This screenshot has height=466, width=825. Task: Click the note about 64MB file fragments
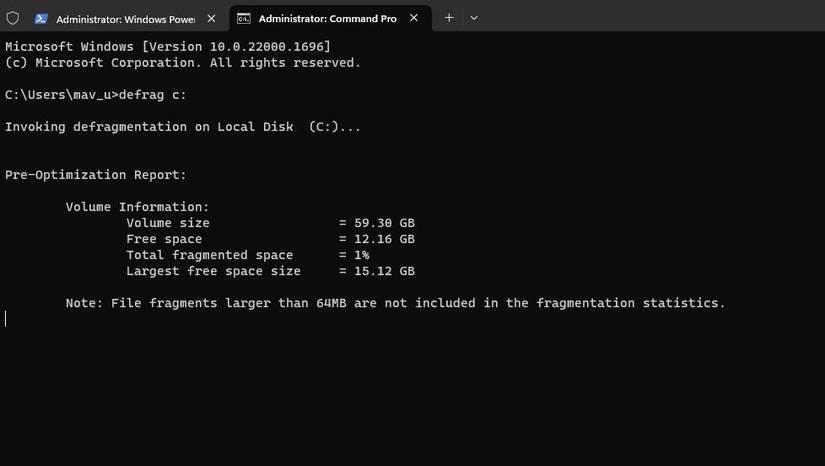395,303
